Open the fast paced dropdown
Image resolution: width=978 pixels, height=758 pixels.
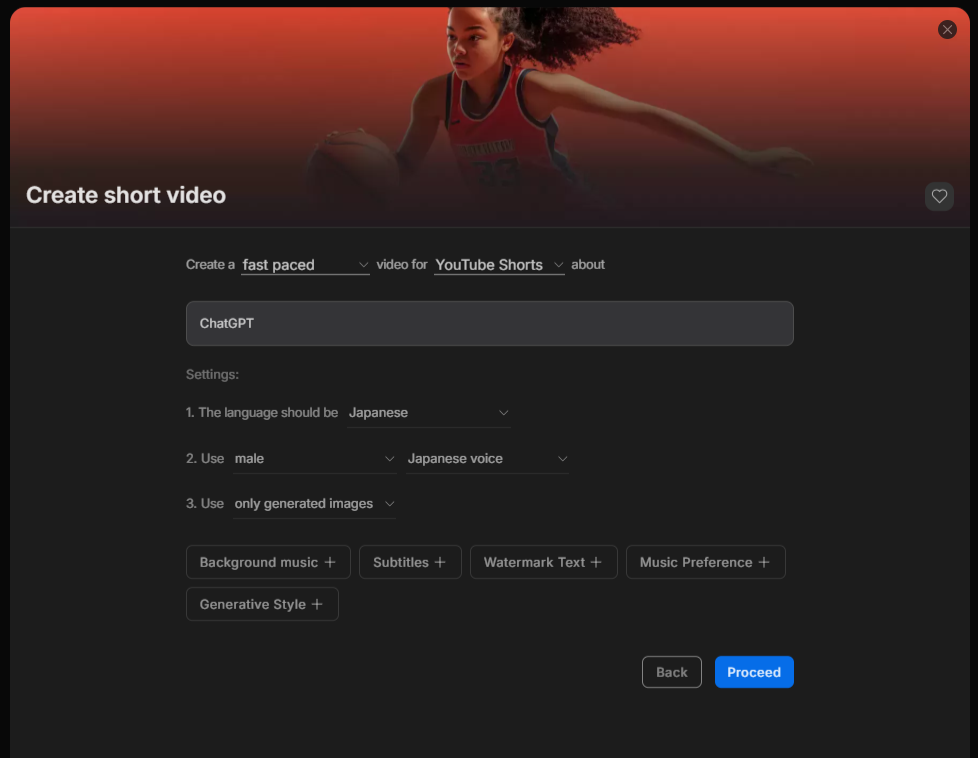(305, 265)
